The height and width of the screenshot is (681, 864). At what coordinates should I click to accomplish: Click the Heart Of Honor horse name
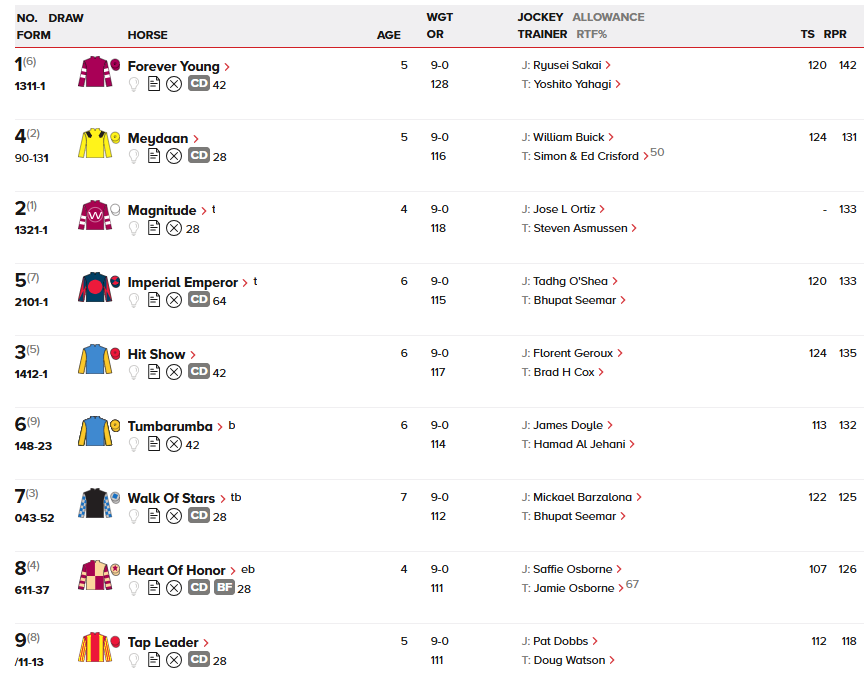[176, 571]
